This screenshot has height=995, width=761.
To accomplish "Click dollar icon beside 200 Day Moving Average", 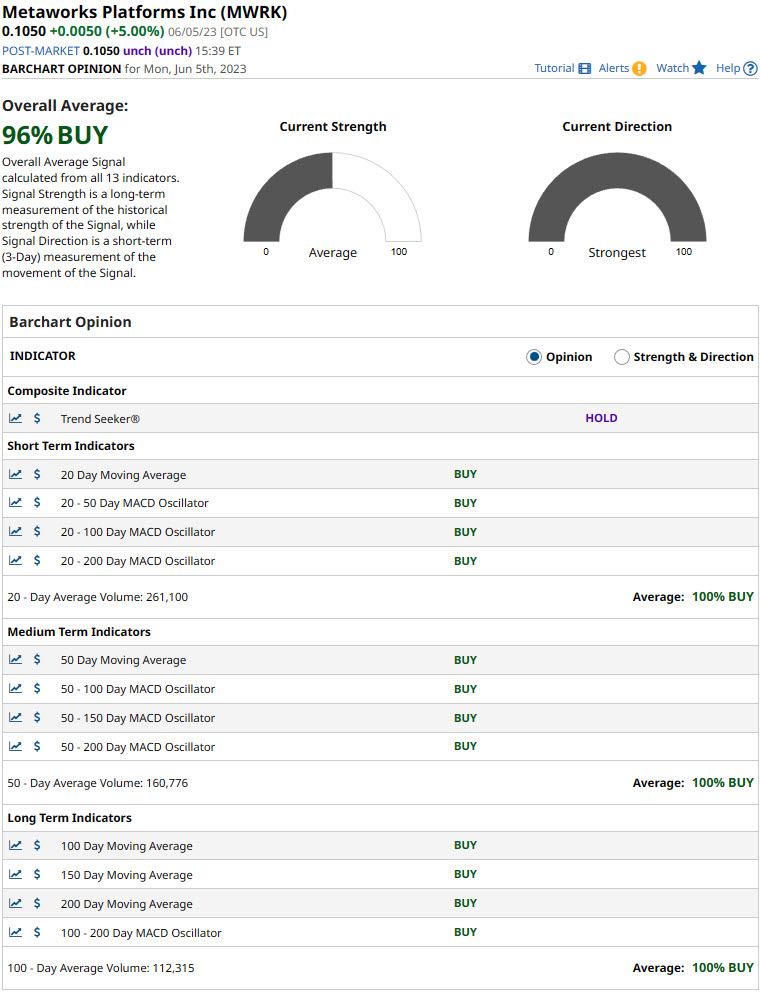I will point(37,904).
